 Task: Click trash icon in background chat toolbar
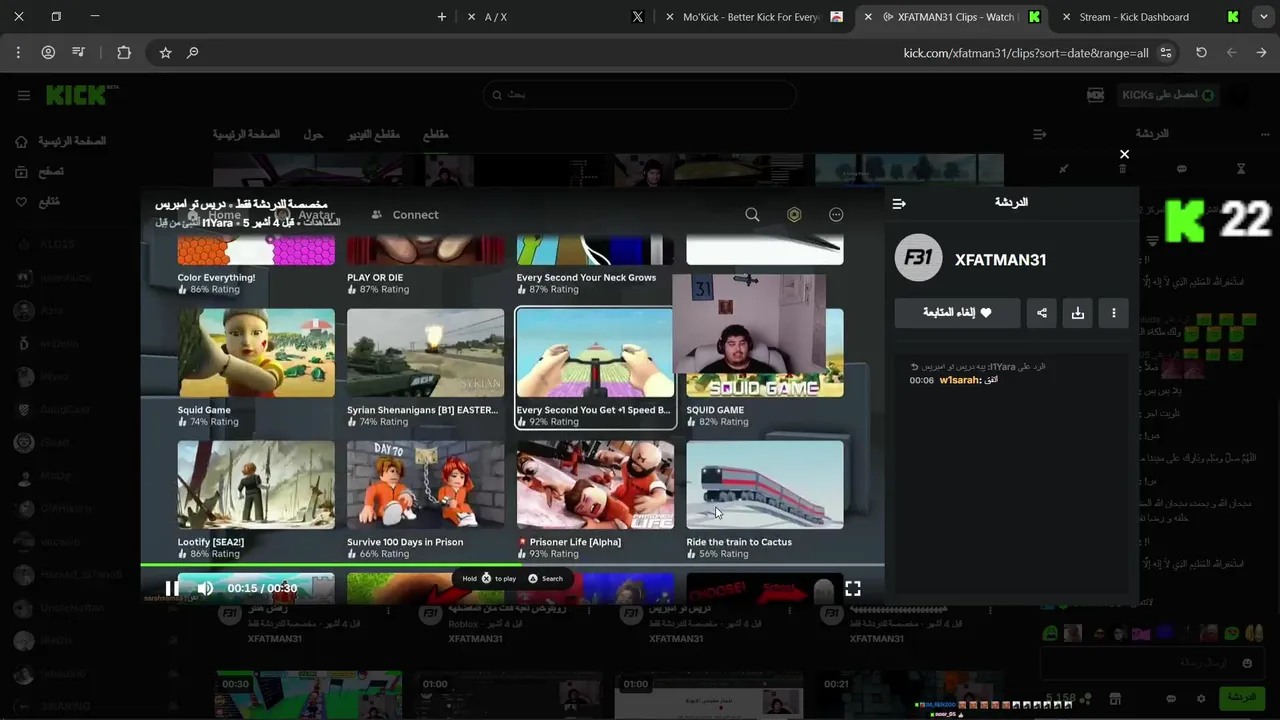pos(1122,169)
